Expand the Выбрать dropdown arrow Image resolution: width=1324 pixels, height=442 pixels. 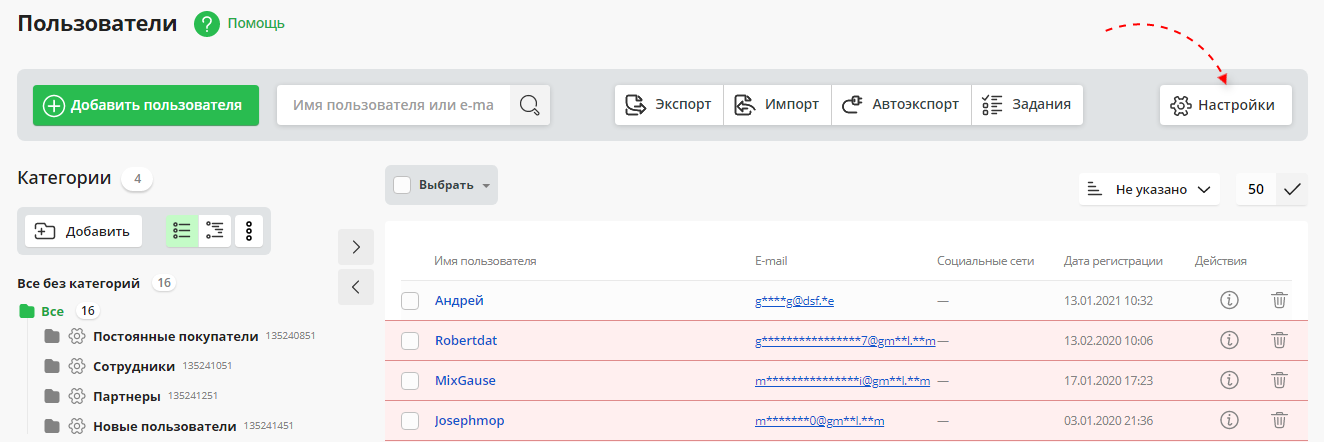[x=486, y=186]
